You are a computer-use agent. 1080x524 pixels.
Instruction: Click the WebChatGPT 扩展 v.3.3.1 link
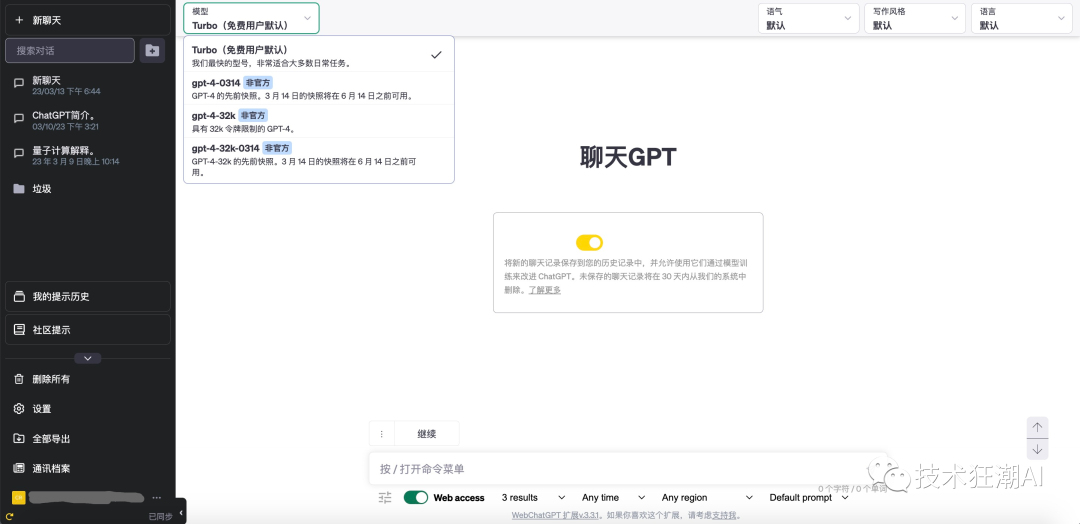(x=556, y=515)
